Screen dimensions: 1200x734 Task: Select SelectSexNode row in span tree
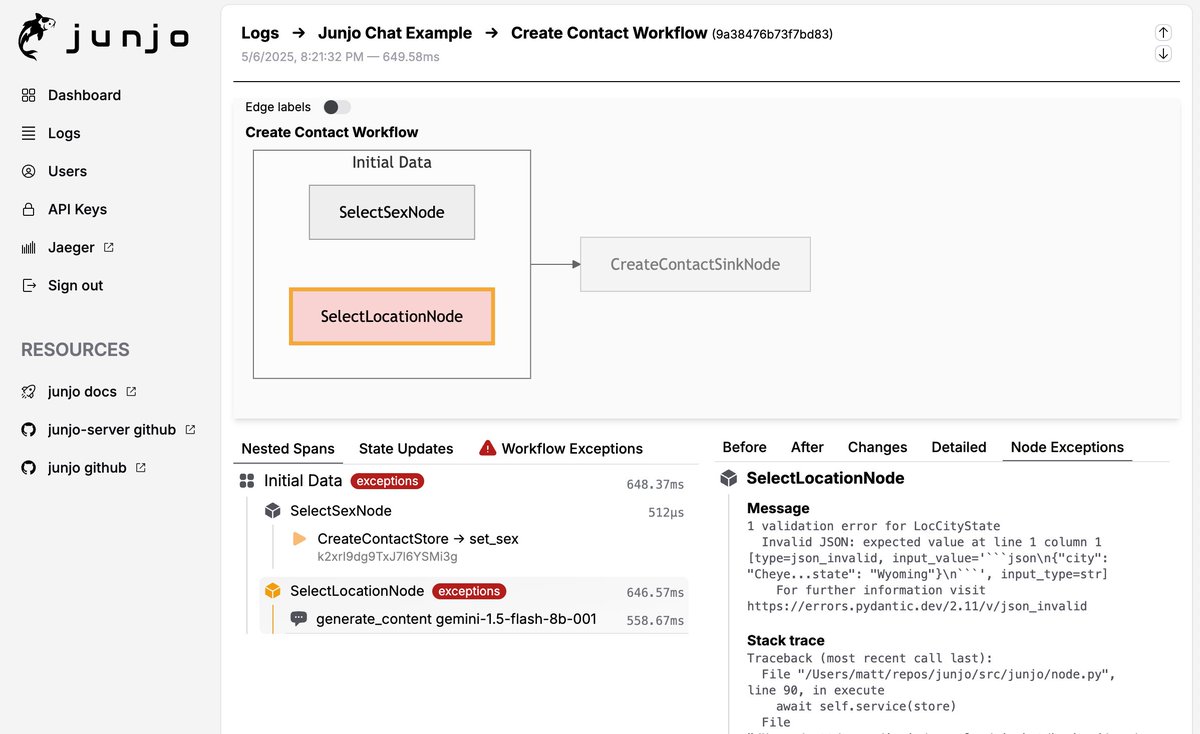pos(474,511)
